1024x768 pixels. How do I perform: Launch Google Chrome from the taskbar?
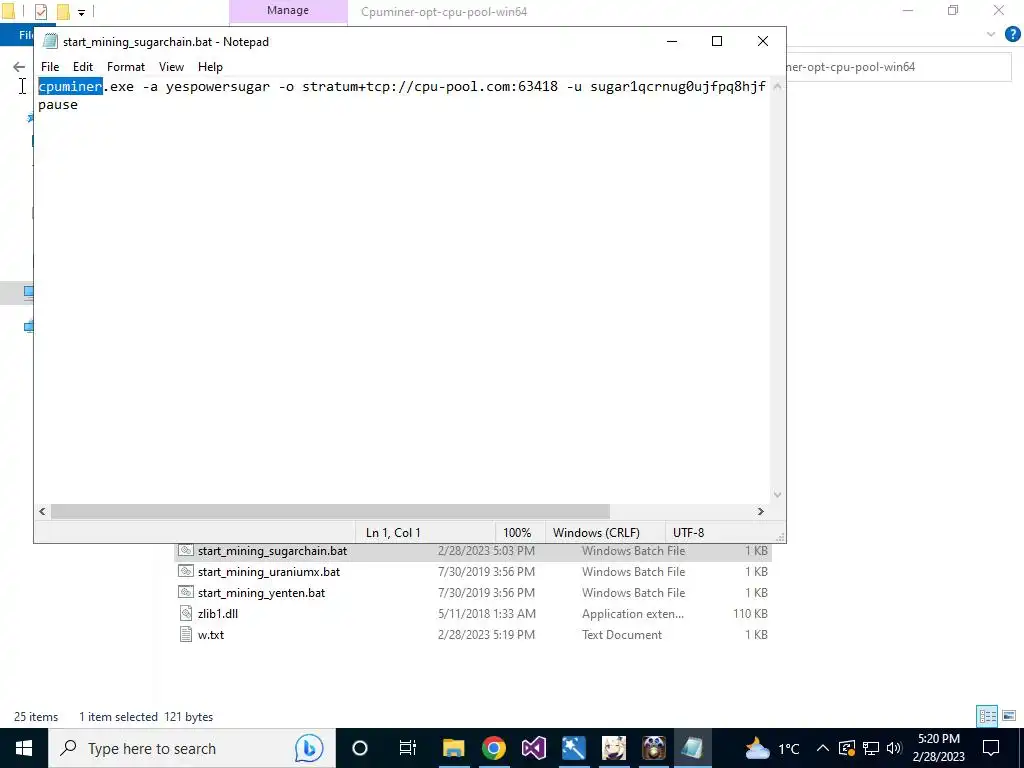point(494,748)
